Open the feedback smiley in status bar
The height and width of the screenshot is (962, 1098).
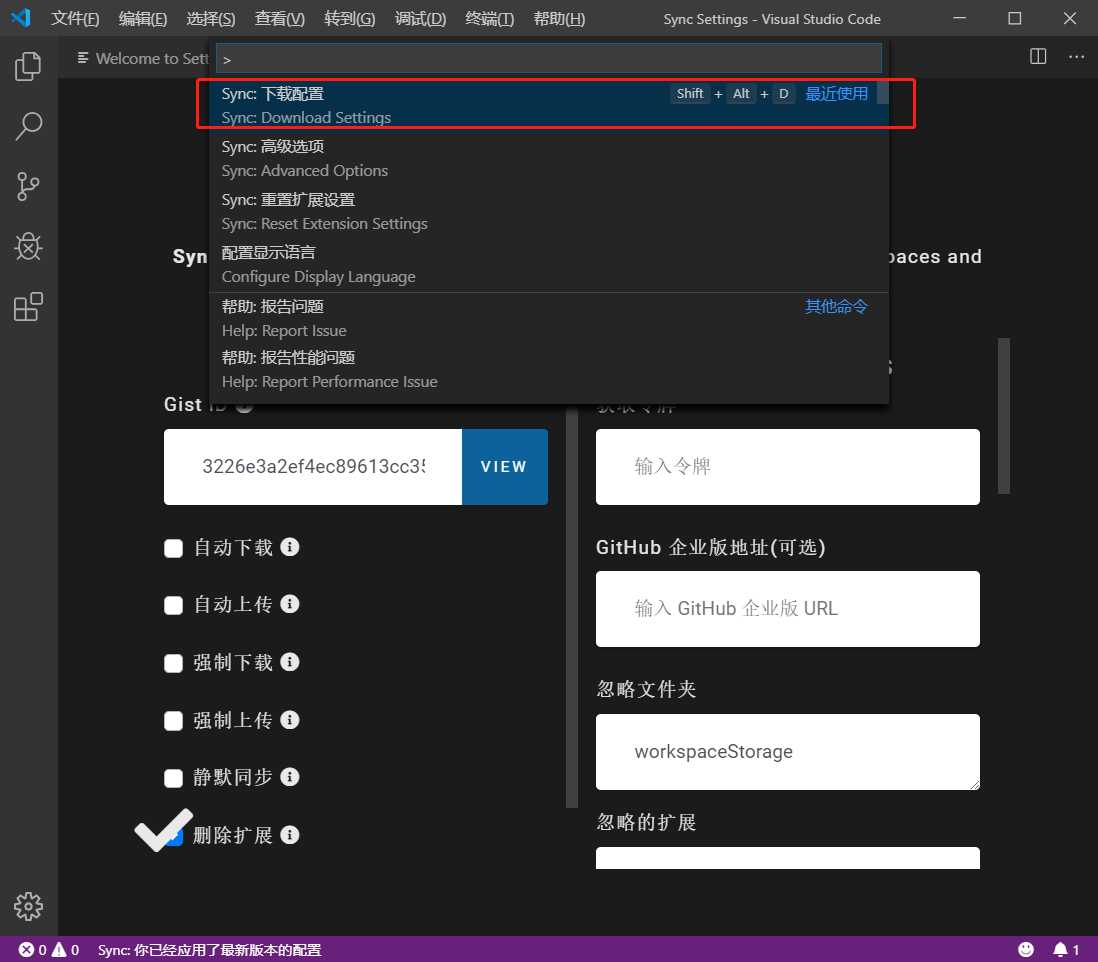point(1025,949)
